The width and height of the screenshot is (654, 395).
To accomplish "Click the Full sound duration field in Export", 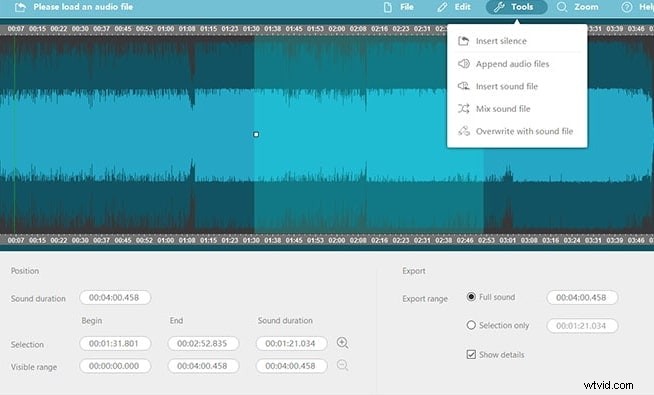I will pyautogui.click(x=582, y=297).
